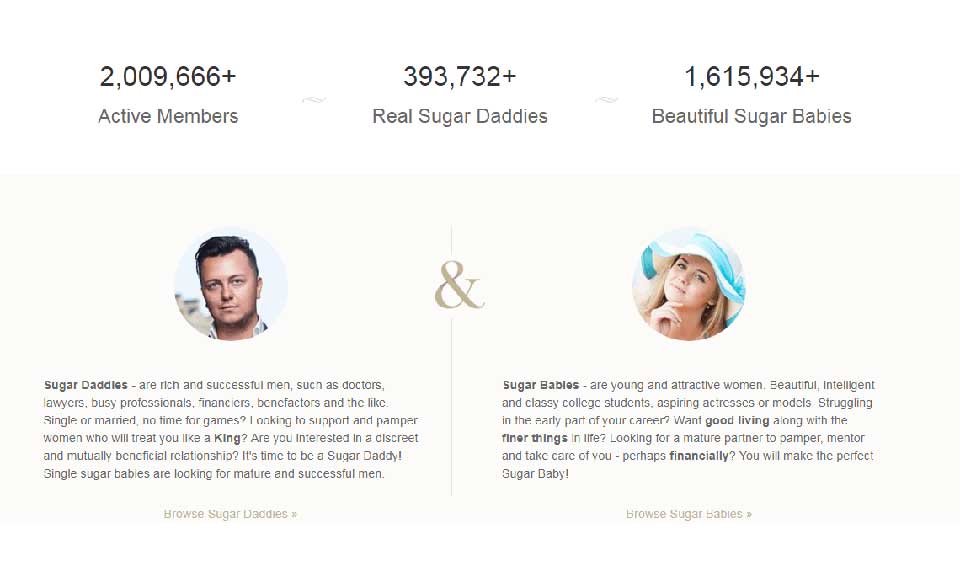
Task: Click the Active Members label
Action: point(168,116)
